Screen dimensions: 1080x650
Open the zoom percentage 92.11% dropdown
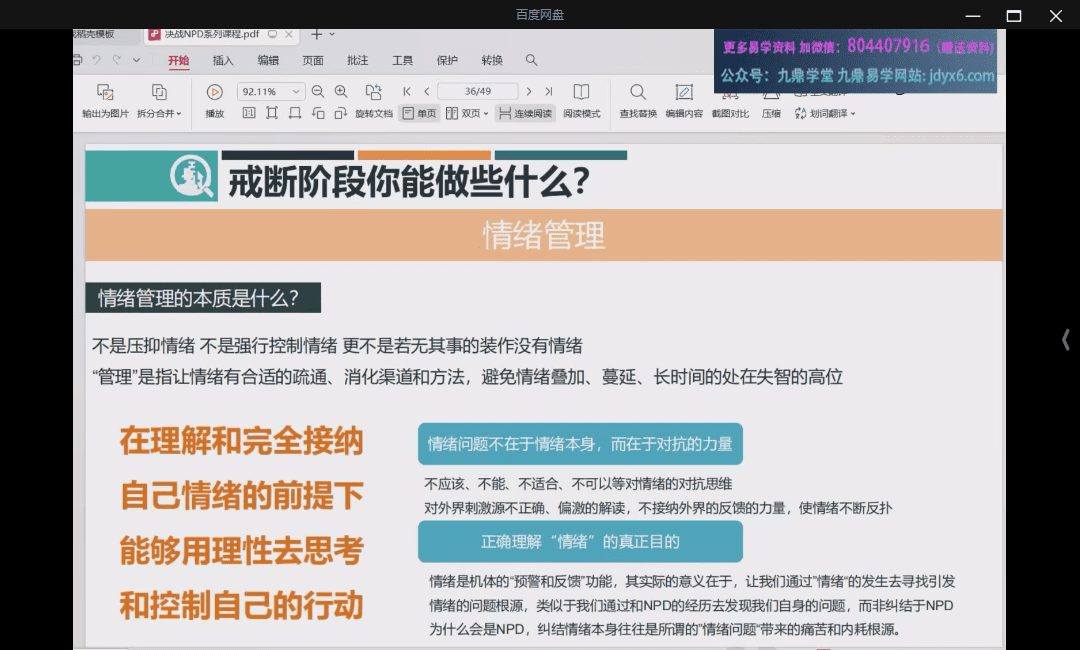[x=295, y=91]
